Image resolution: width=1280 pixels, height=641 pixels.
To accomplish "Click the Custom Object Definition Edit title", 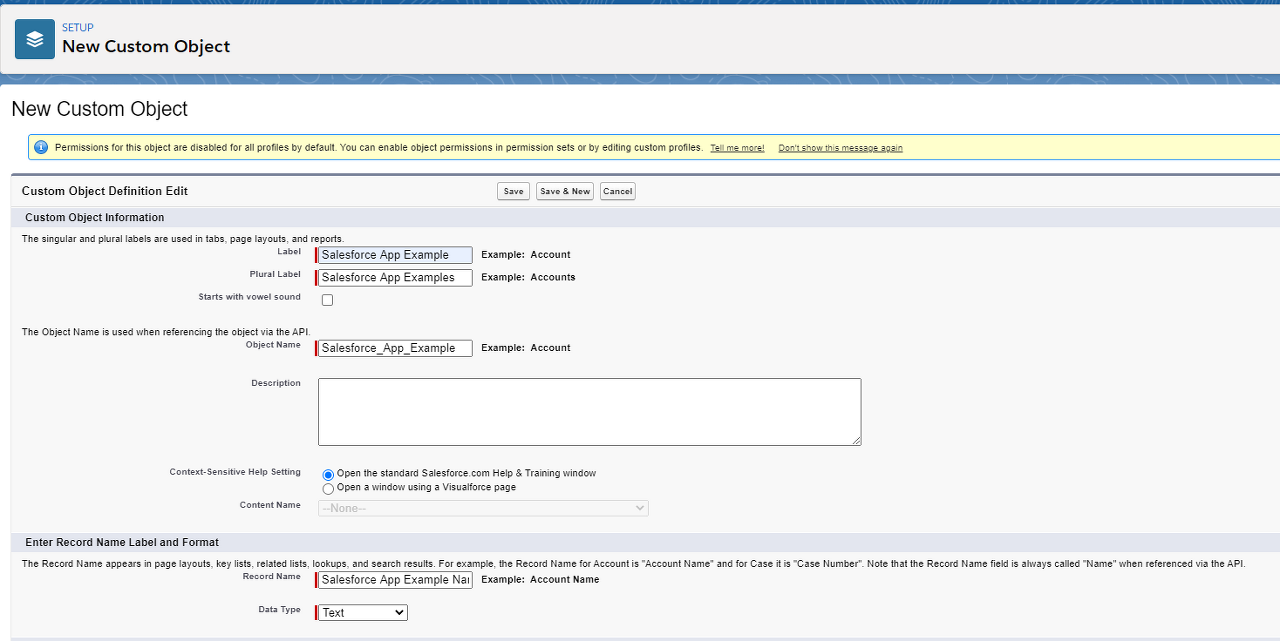I will [x=105, y=191].
